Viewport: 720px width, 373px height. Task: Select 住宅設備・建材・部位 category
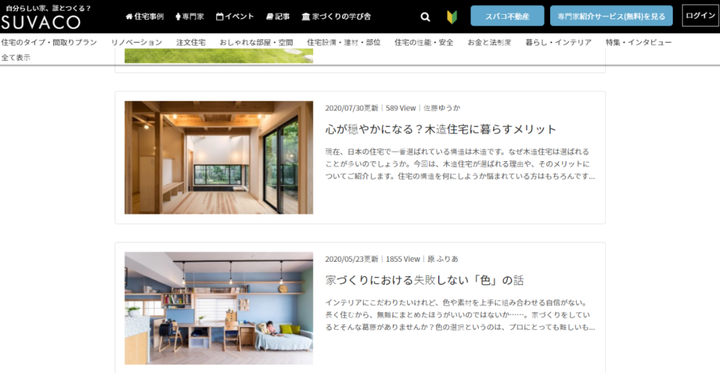point(343,42)
